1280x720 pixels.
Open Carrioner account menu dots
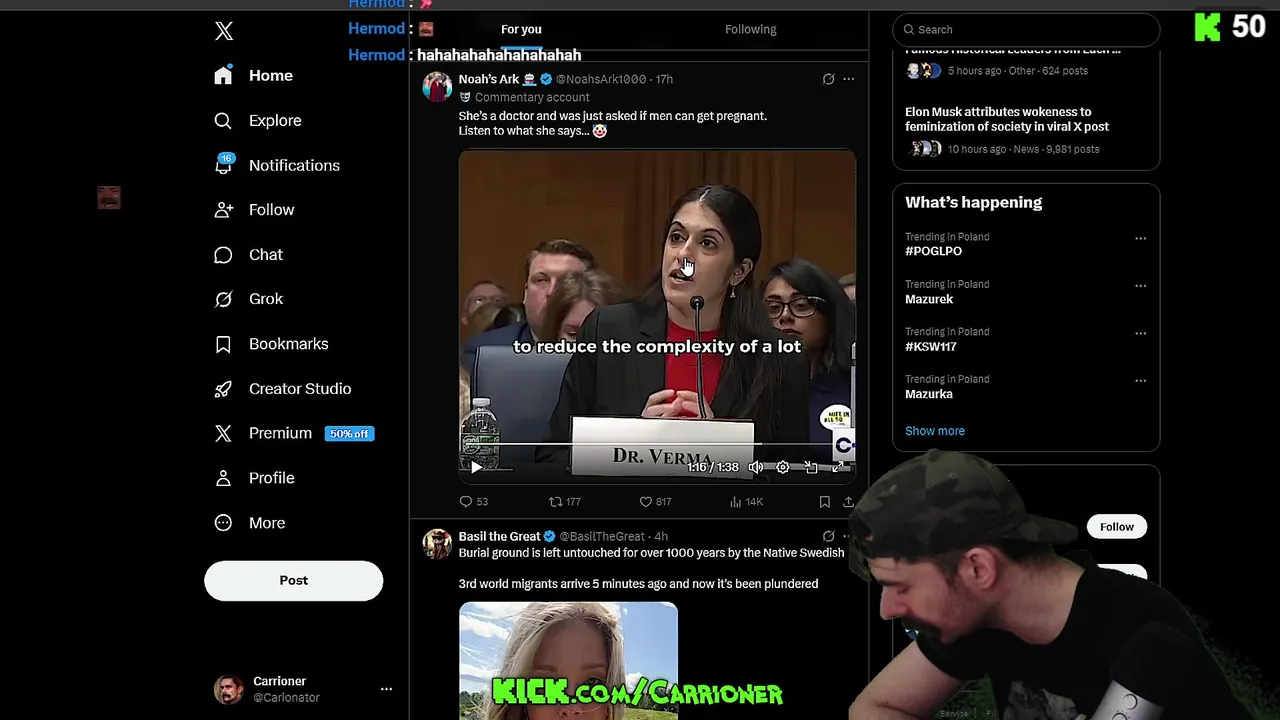(x=386, y=689)
